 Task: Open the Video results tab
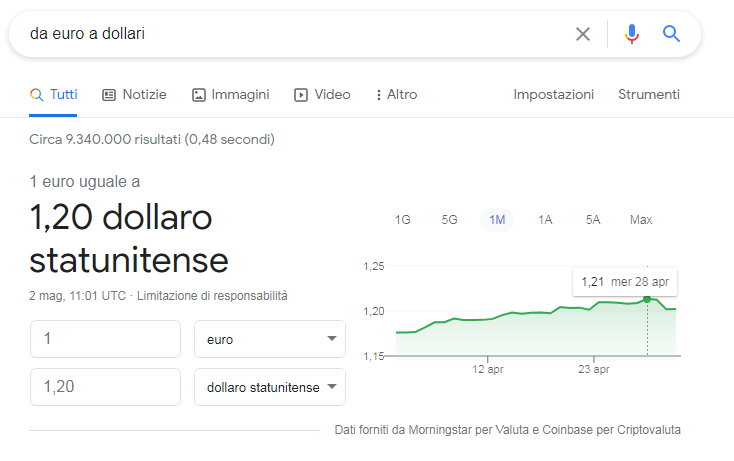322,95
